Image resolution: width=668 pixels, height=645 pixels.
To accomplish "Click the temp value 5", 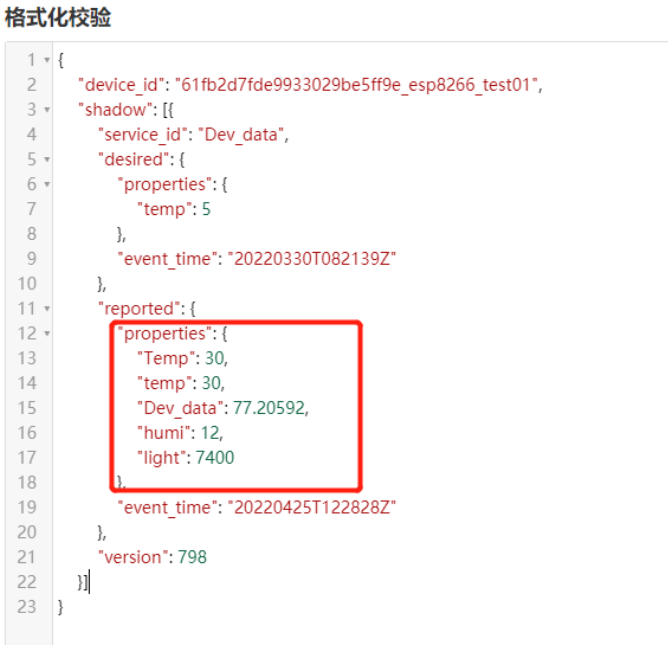I will 206,209.
